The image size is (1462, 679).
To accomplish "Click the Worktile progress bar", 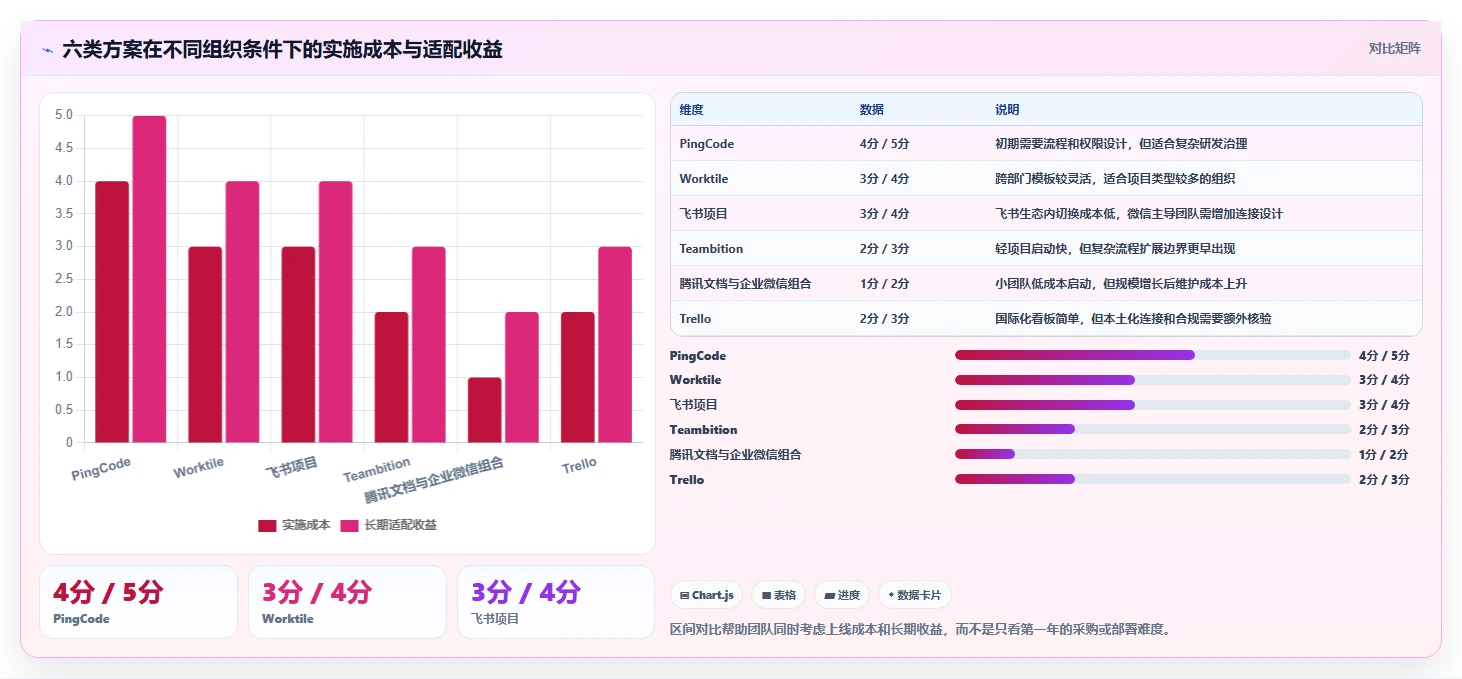I will coord(1152,380).
